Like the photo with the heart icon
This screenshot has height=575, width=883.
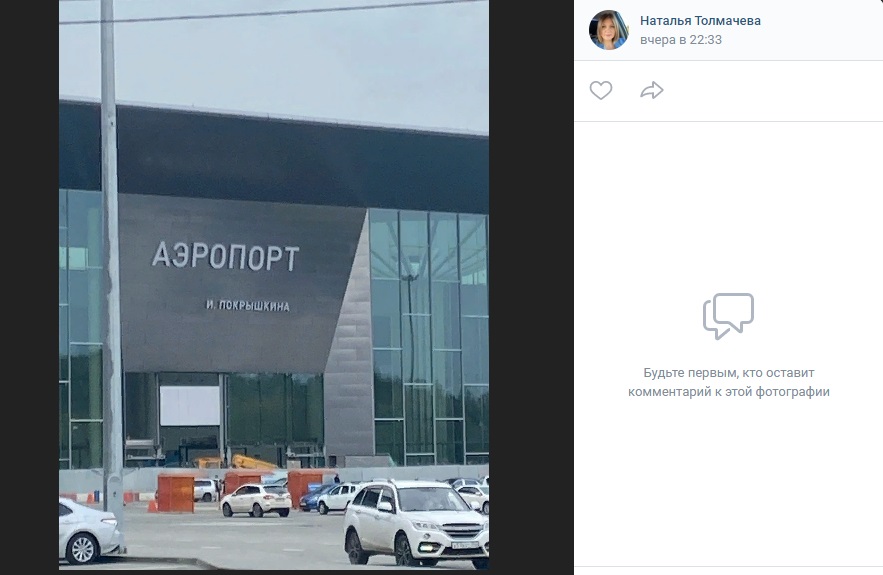pyautogui.click(x=601, y=90)
